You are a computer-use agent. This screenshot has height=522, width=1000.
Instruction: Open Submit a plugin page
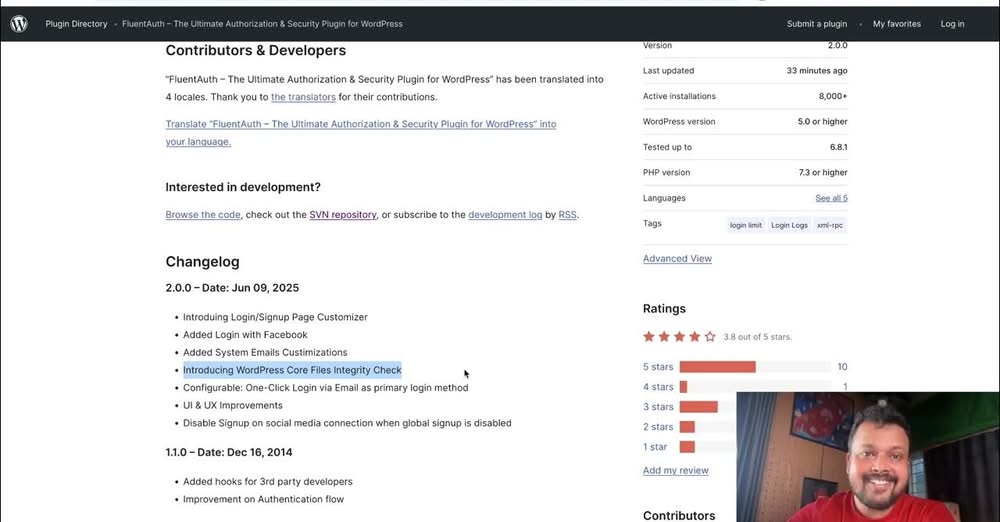coord(816,24)
